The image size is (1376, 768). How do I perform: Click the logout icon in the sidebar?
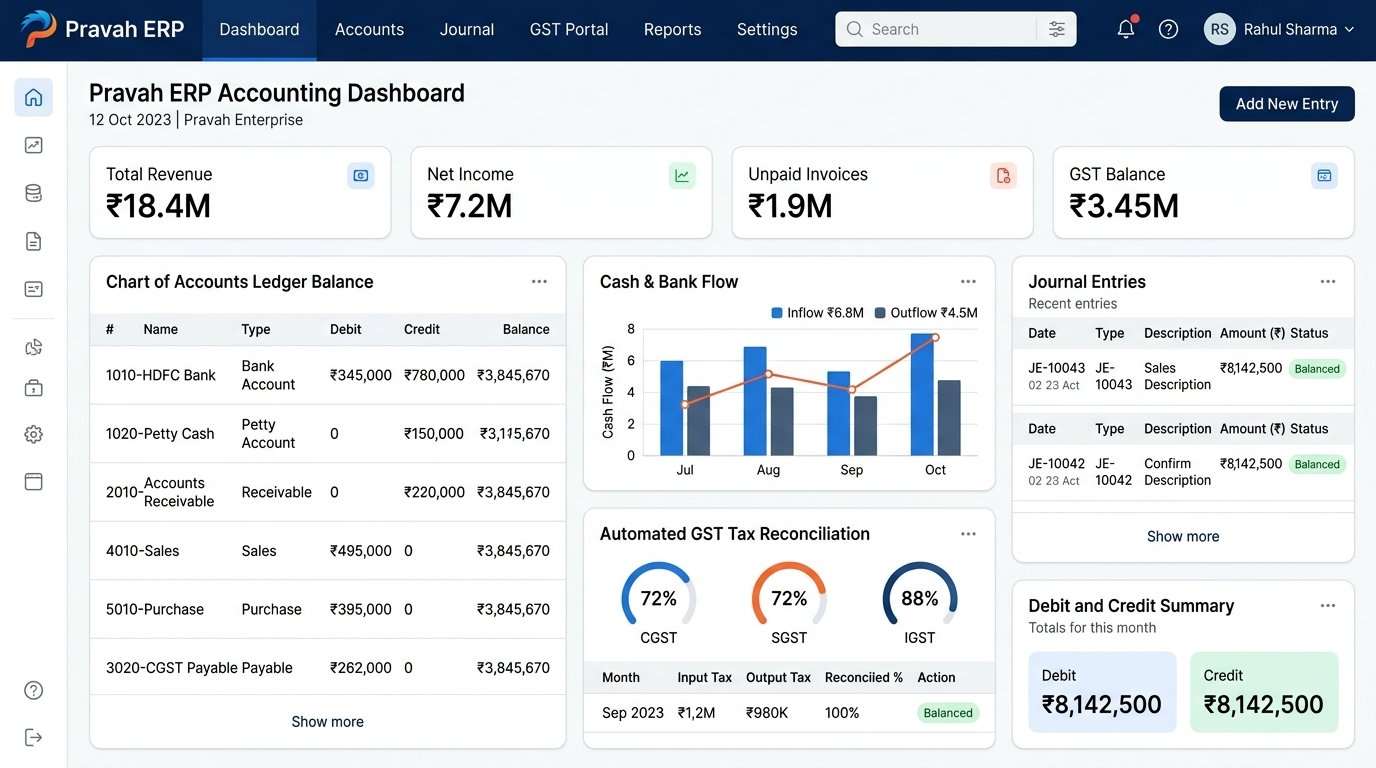[x=34, y=737]
